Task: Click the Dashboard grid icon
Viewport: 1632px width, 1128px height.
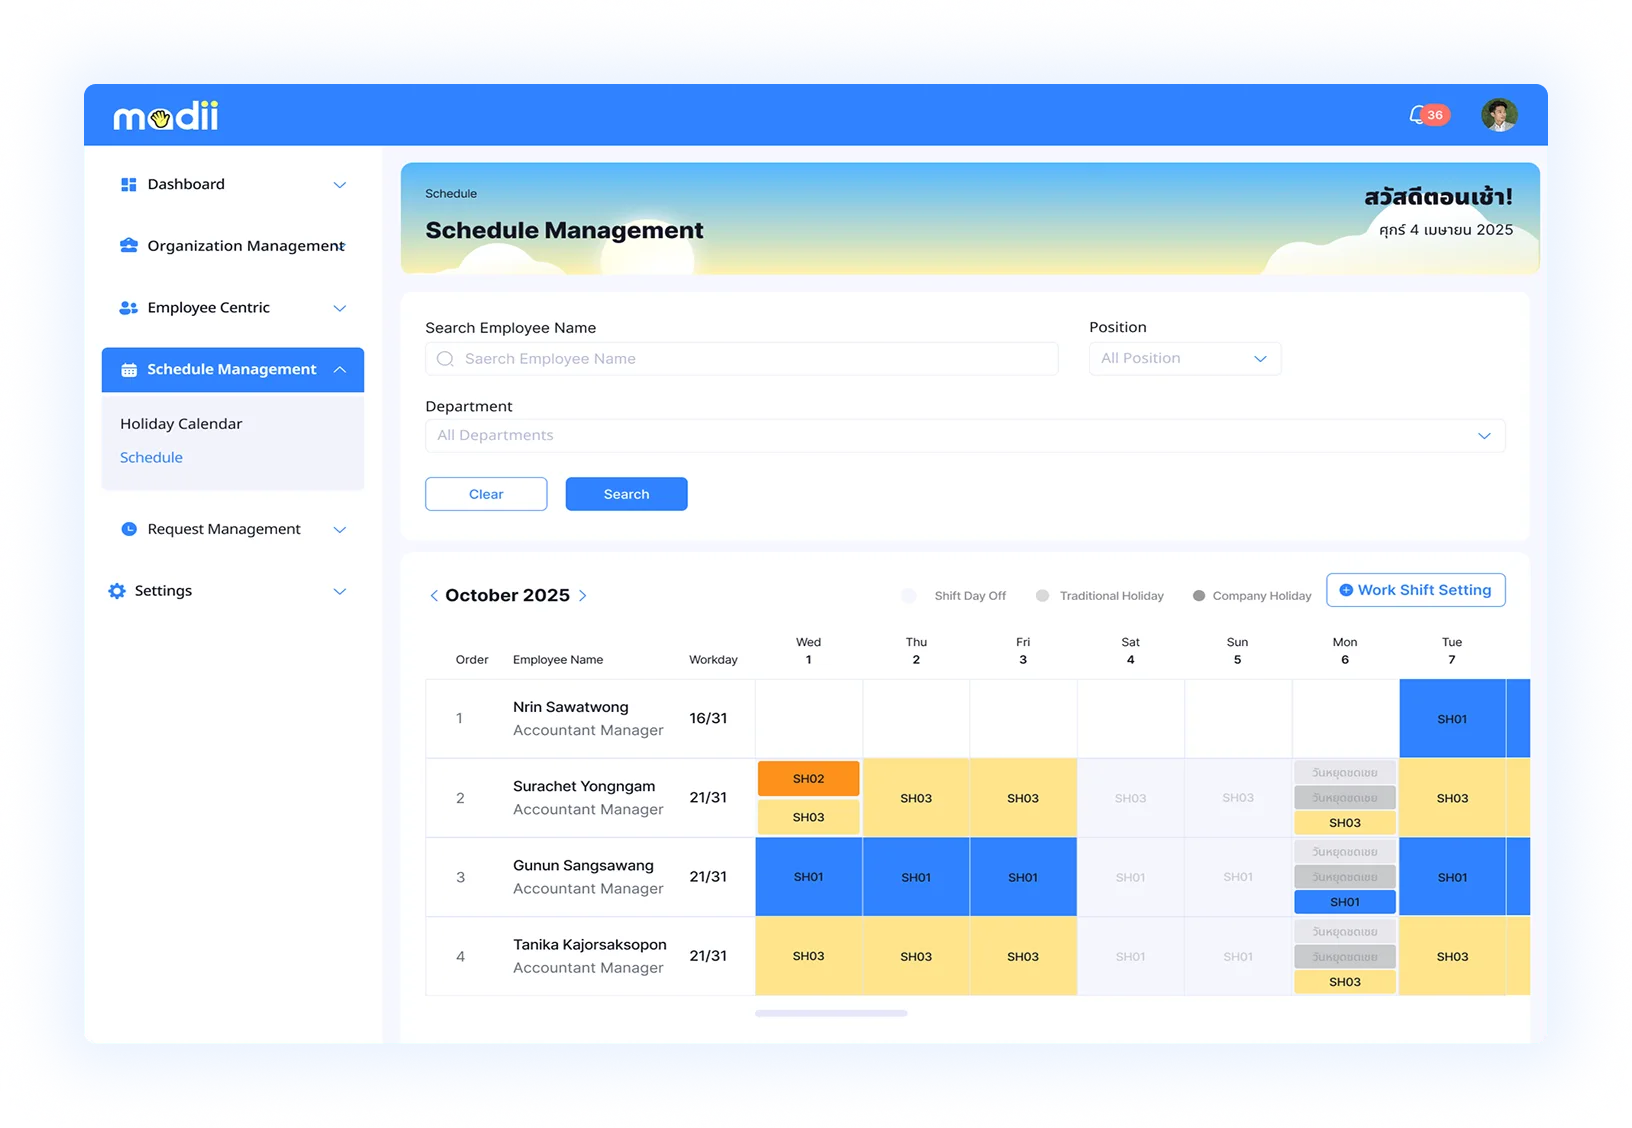Action: click(x=128, y=184)
